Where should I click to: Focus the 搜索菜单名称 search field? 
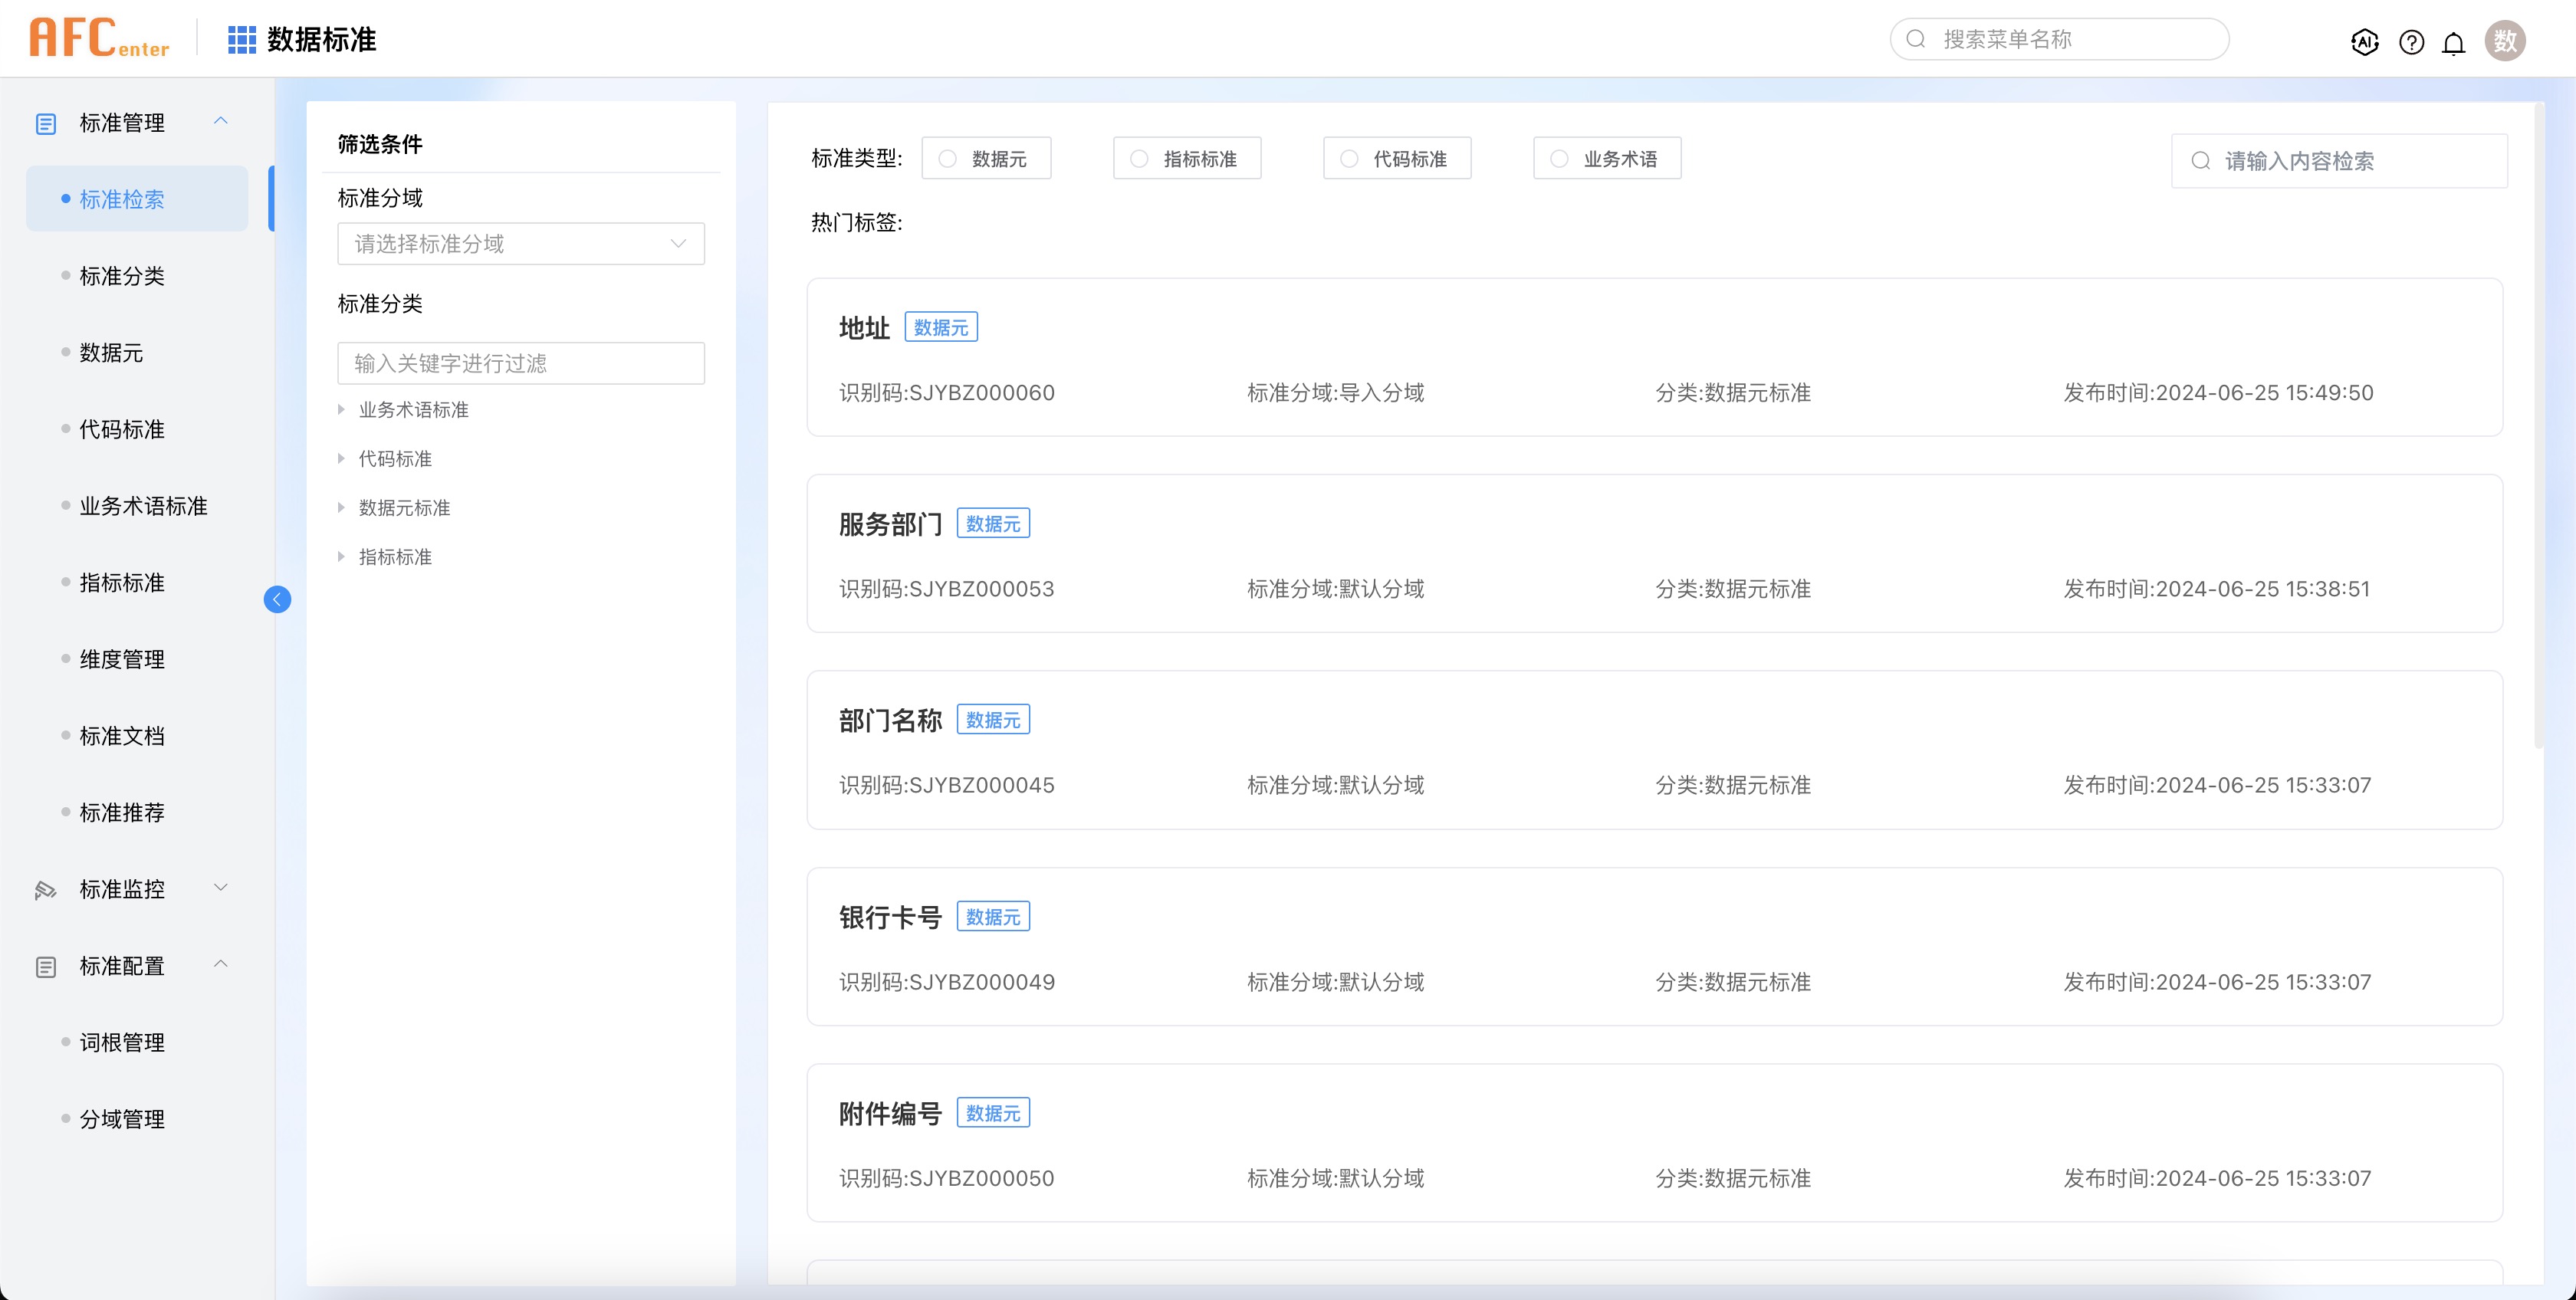(x=2059, y=39)
